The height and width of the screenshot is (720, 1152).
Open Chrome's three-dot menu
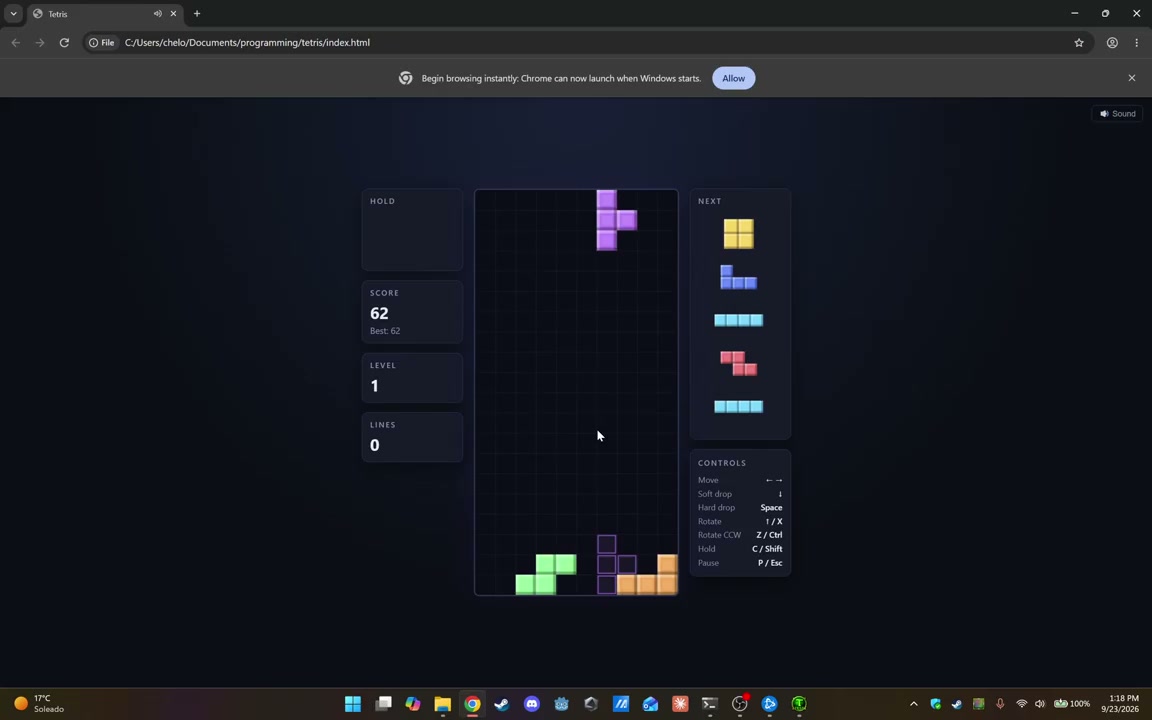tap(1137, 43)
